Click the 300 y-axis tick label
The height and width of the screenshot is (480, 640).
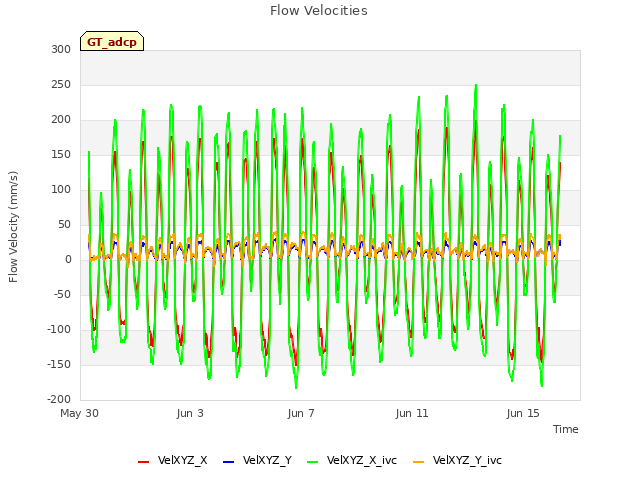[x=61, y=49]
